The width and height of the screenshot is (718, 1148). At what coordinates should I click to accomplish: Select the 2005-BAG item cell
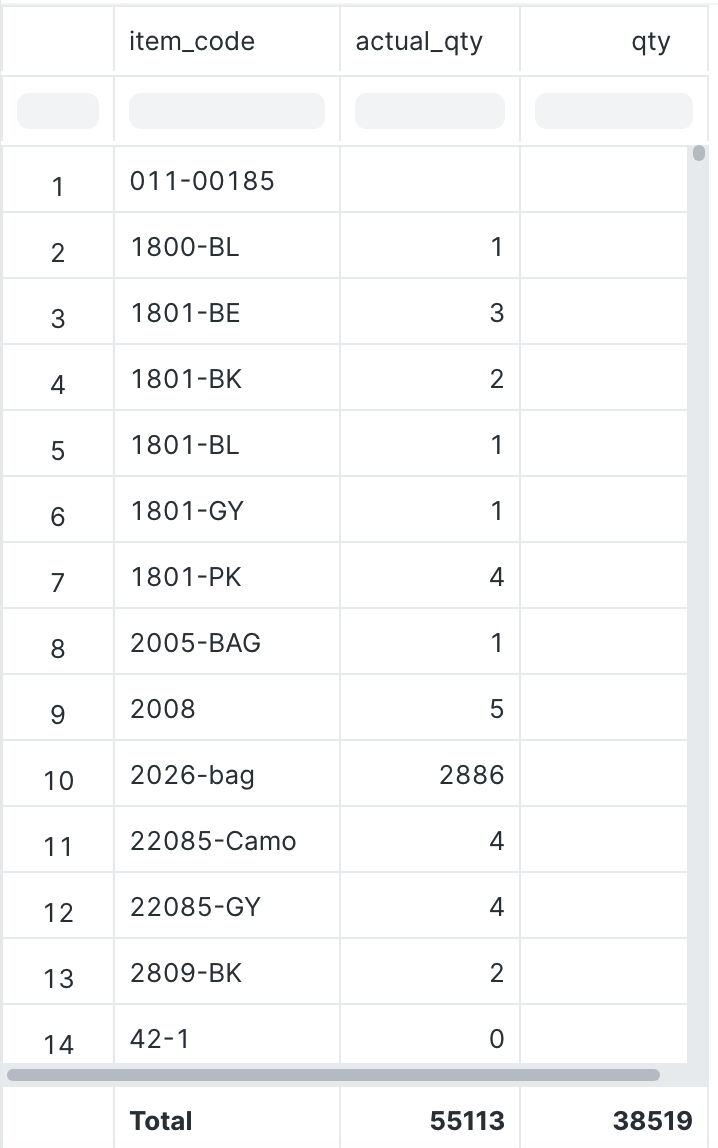point(227,642)
